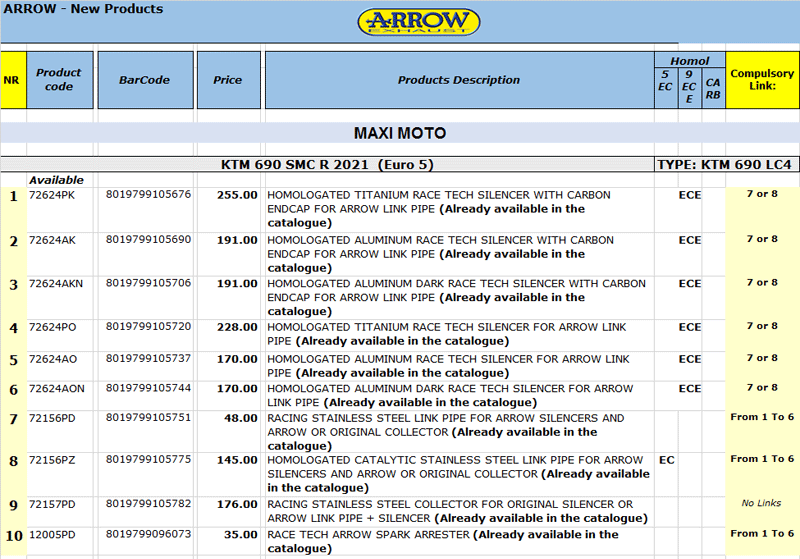Screen dimensions: 800x559
Task: Click row number 10
Action: 14,536
